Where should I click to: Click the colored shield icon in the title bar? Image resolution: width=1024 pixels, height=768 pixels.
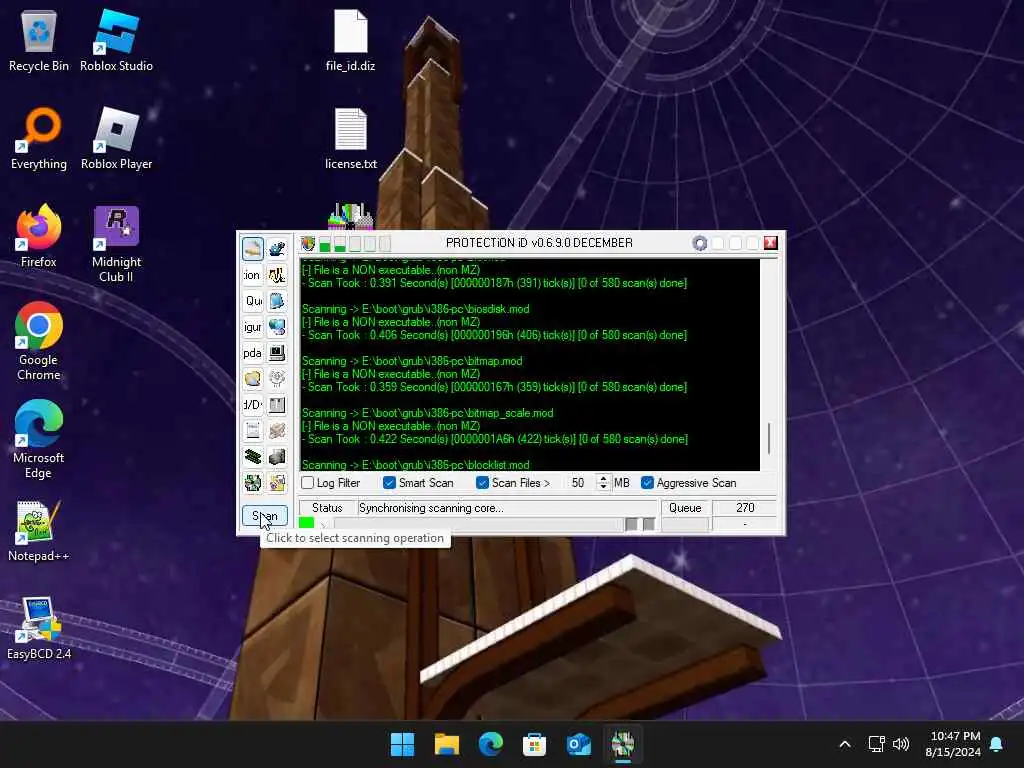tap(308, 244)
